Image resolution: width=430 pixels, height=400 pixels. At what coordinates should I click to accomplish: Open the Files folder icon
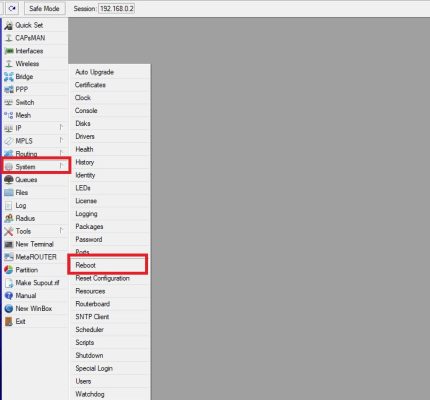tap(9, 193)
